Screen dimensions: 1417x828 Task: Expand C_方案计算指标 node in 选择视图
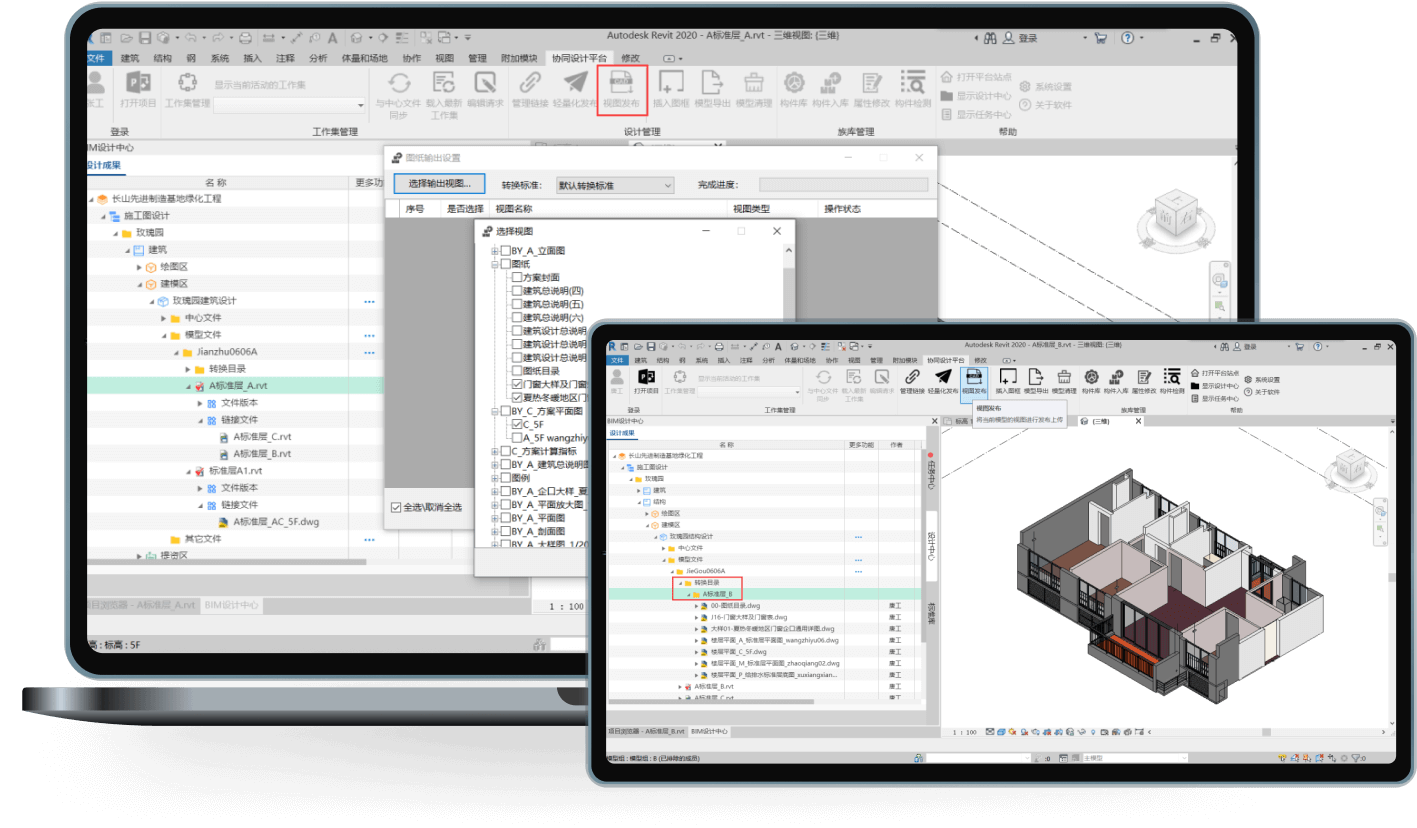(494, 451)
